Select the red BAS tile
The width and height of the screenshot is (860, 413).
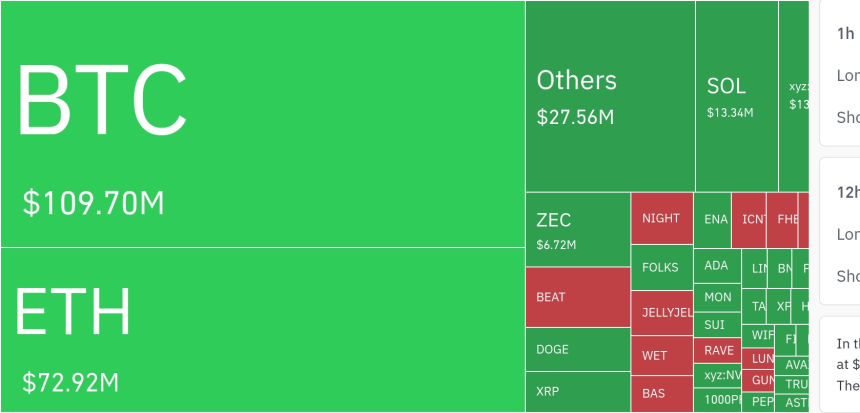(x=661, y=393)
